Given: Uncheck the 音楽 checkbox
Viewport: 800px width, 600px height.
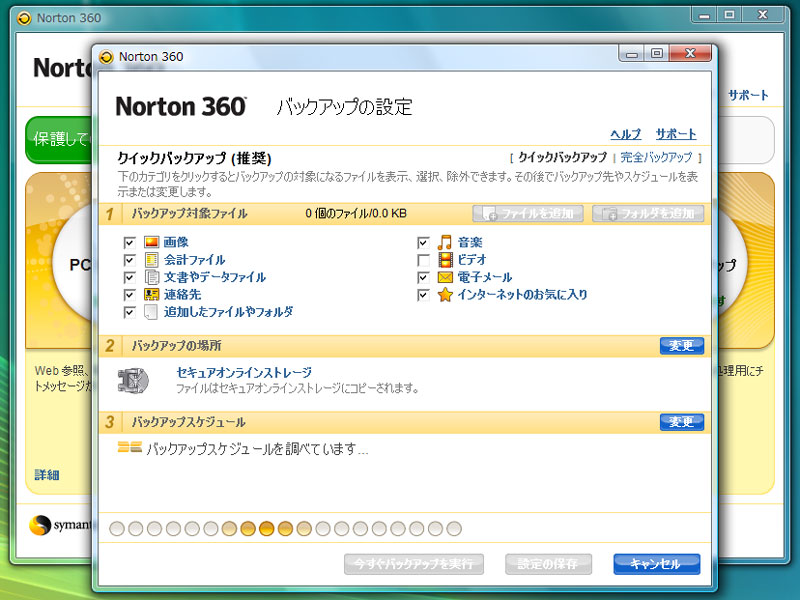Looking at the screenshot, I should tap(423, 243).
